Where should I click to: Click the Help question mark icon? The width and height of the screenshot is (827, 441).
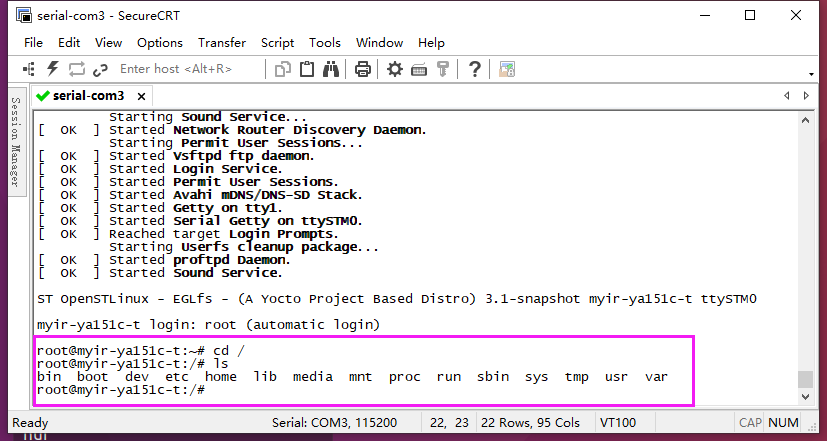[x=475, y=69]
